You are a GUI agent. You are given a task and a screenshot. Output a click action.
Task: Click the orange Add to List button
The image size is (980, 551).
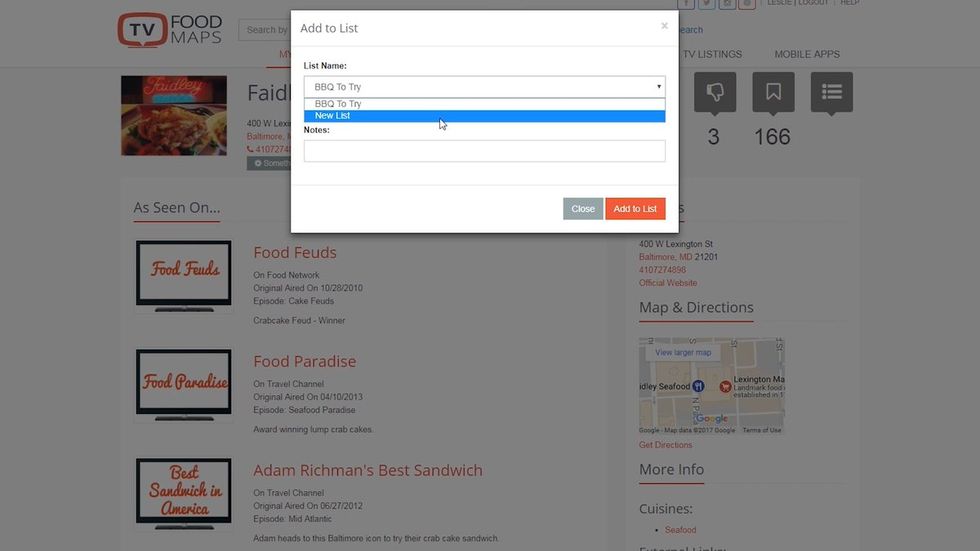[635, 209]
